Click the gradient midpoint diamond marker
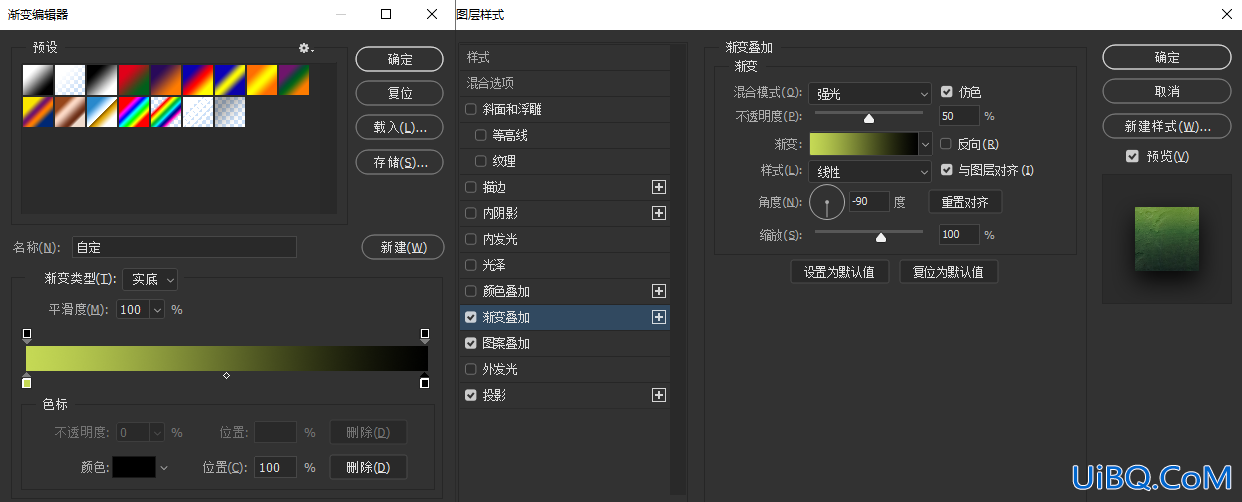1242x502 pixels. click(x=226, y=376)
